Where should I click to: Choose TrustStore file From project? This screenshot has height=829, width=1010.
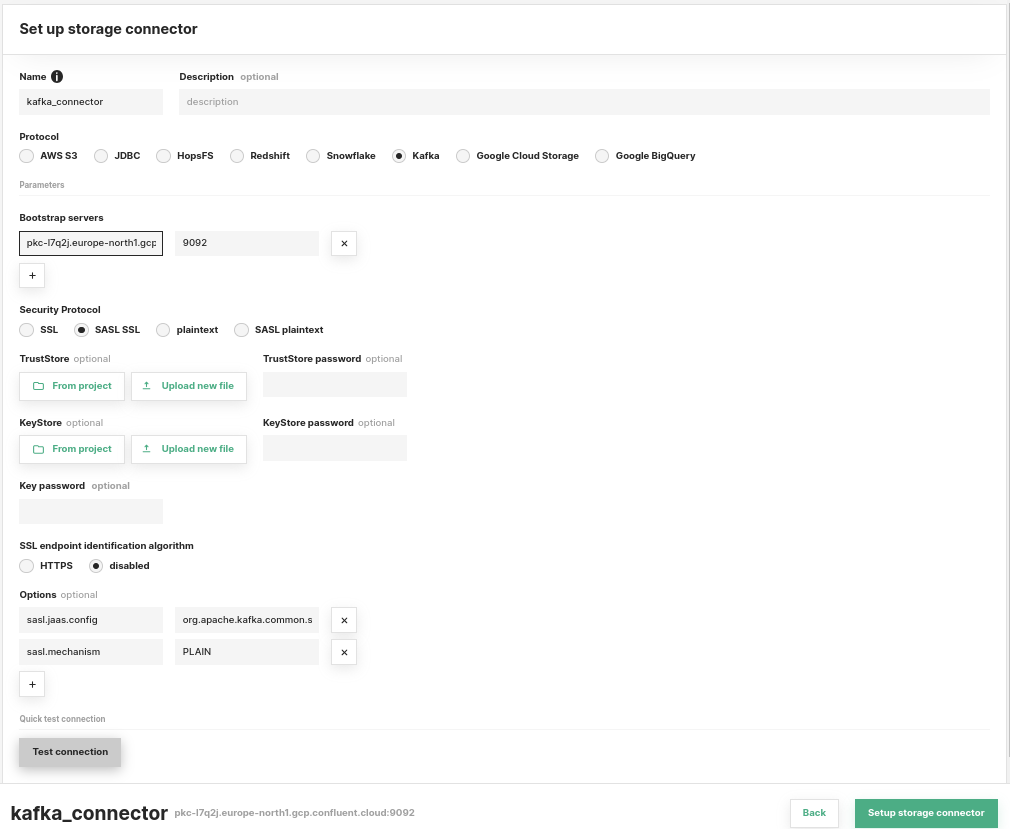72,386
